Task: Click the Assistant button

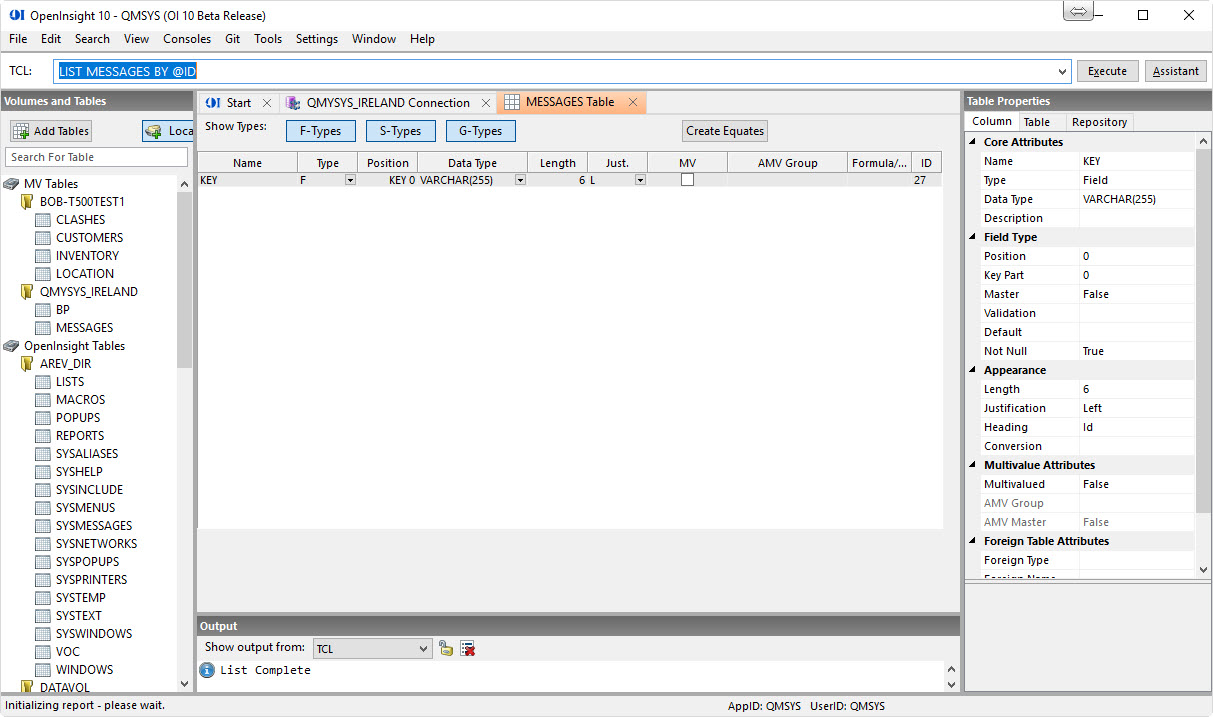Action: (1176, 71)
